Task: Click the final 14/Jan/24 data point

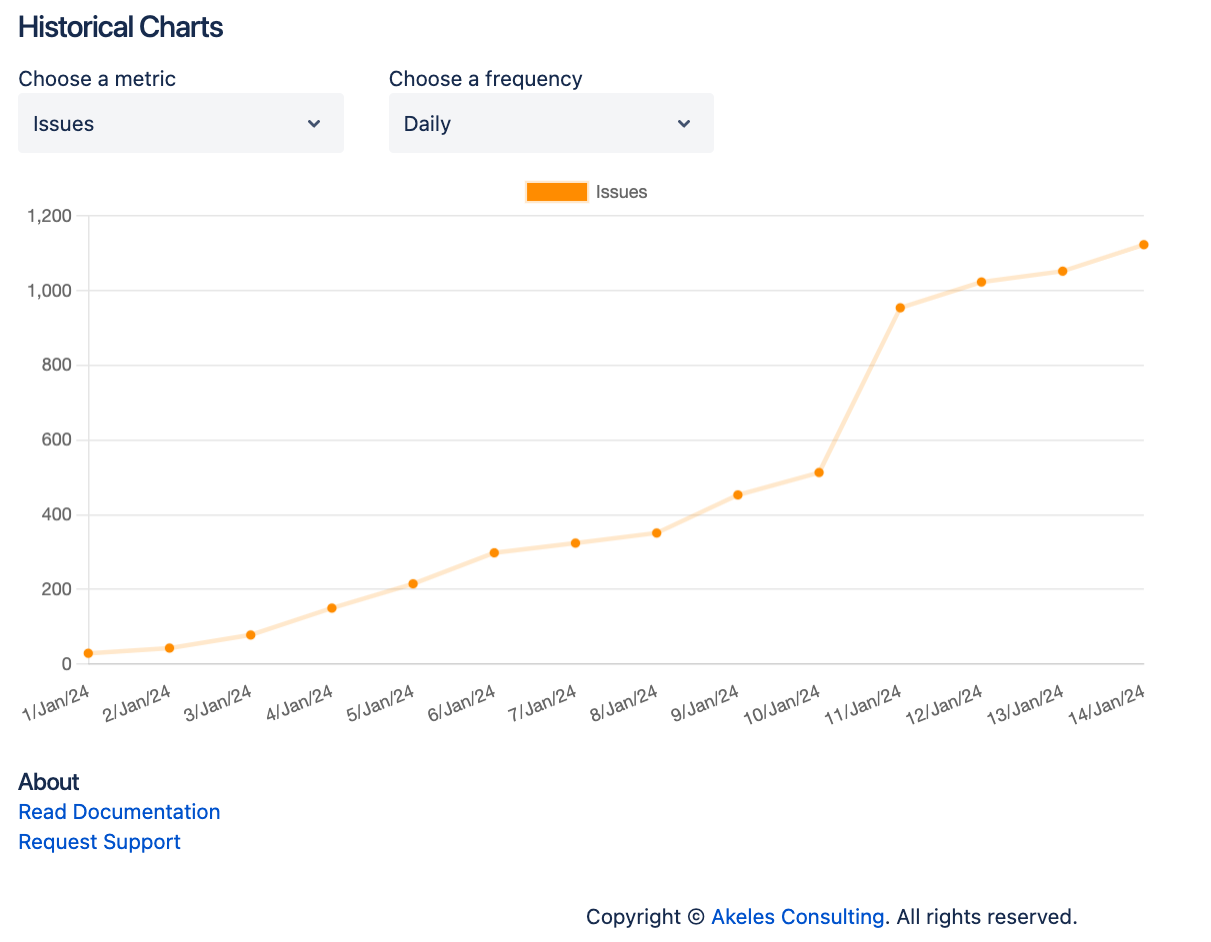Action: coord(1144,245)
